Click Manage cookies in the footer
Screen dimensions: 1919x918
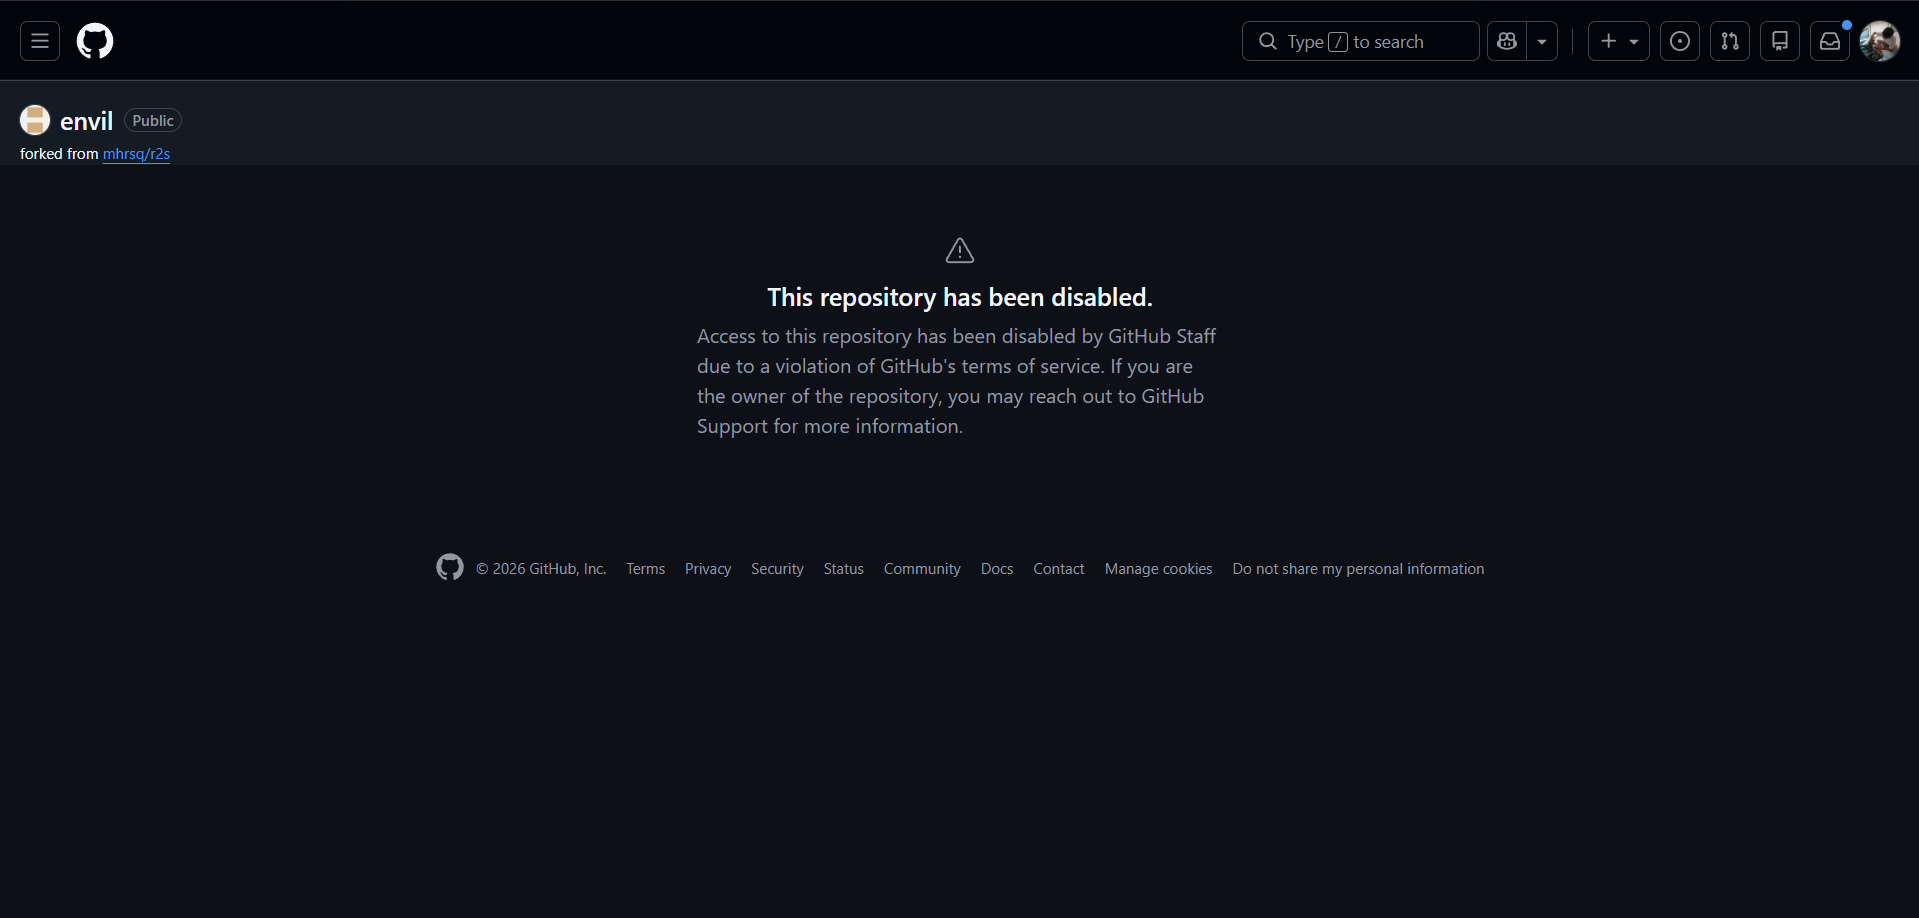[x=1159, y=569]
